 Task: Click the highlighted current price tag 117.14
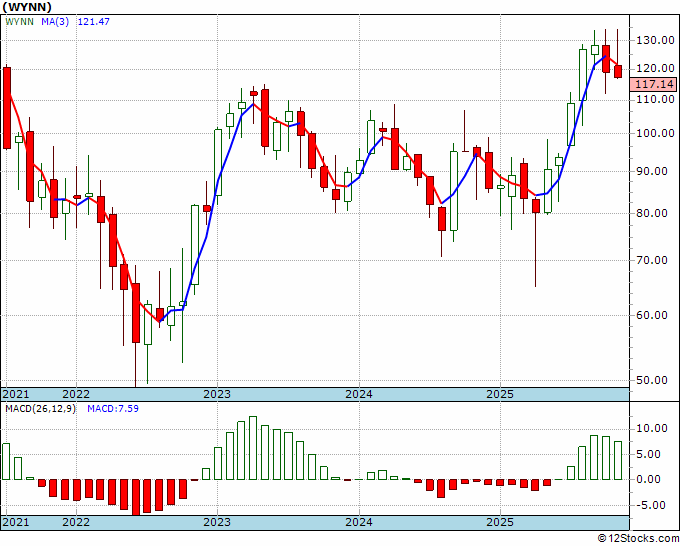(654, 84)
